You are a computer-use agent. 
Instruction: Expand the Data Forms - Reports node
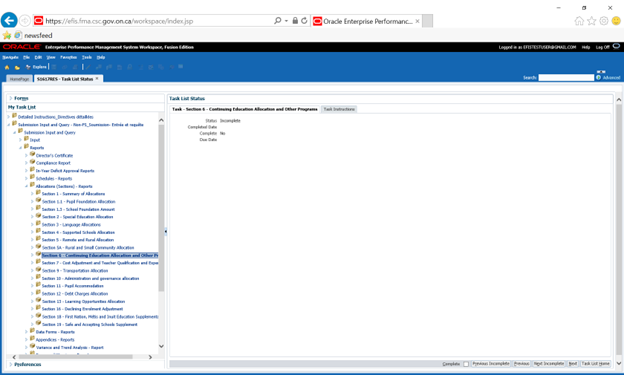tap(26, 332)
